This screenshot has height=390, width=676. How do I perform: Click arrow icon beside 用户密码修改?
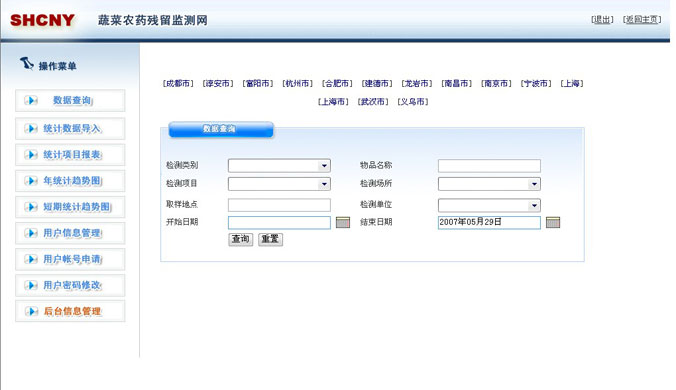31,285
